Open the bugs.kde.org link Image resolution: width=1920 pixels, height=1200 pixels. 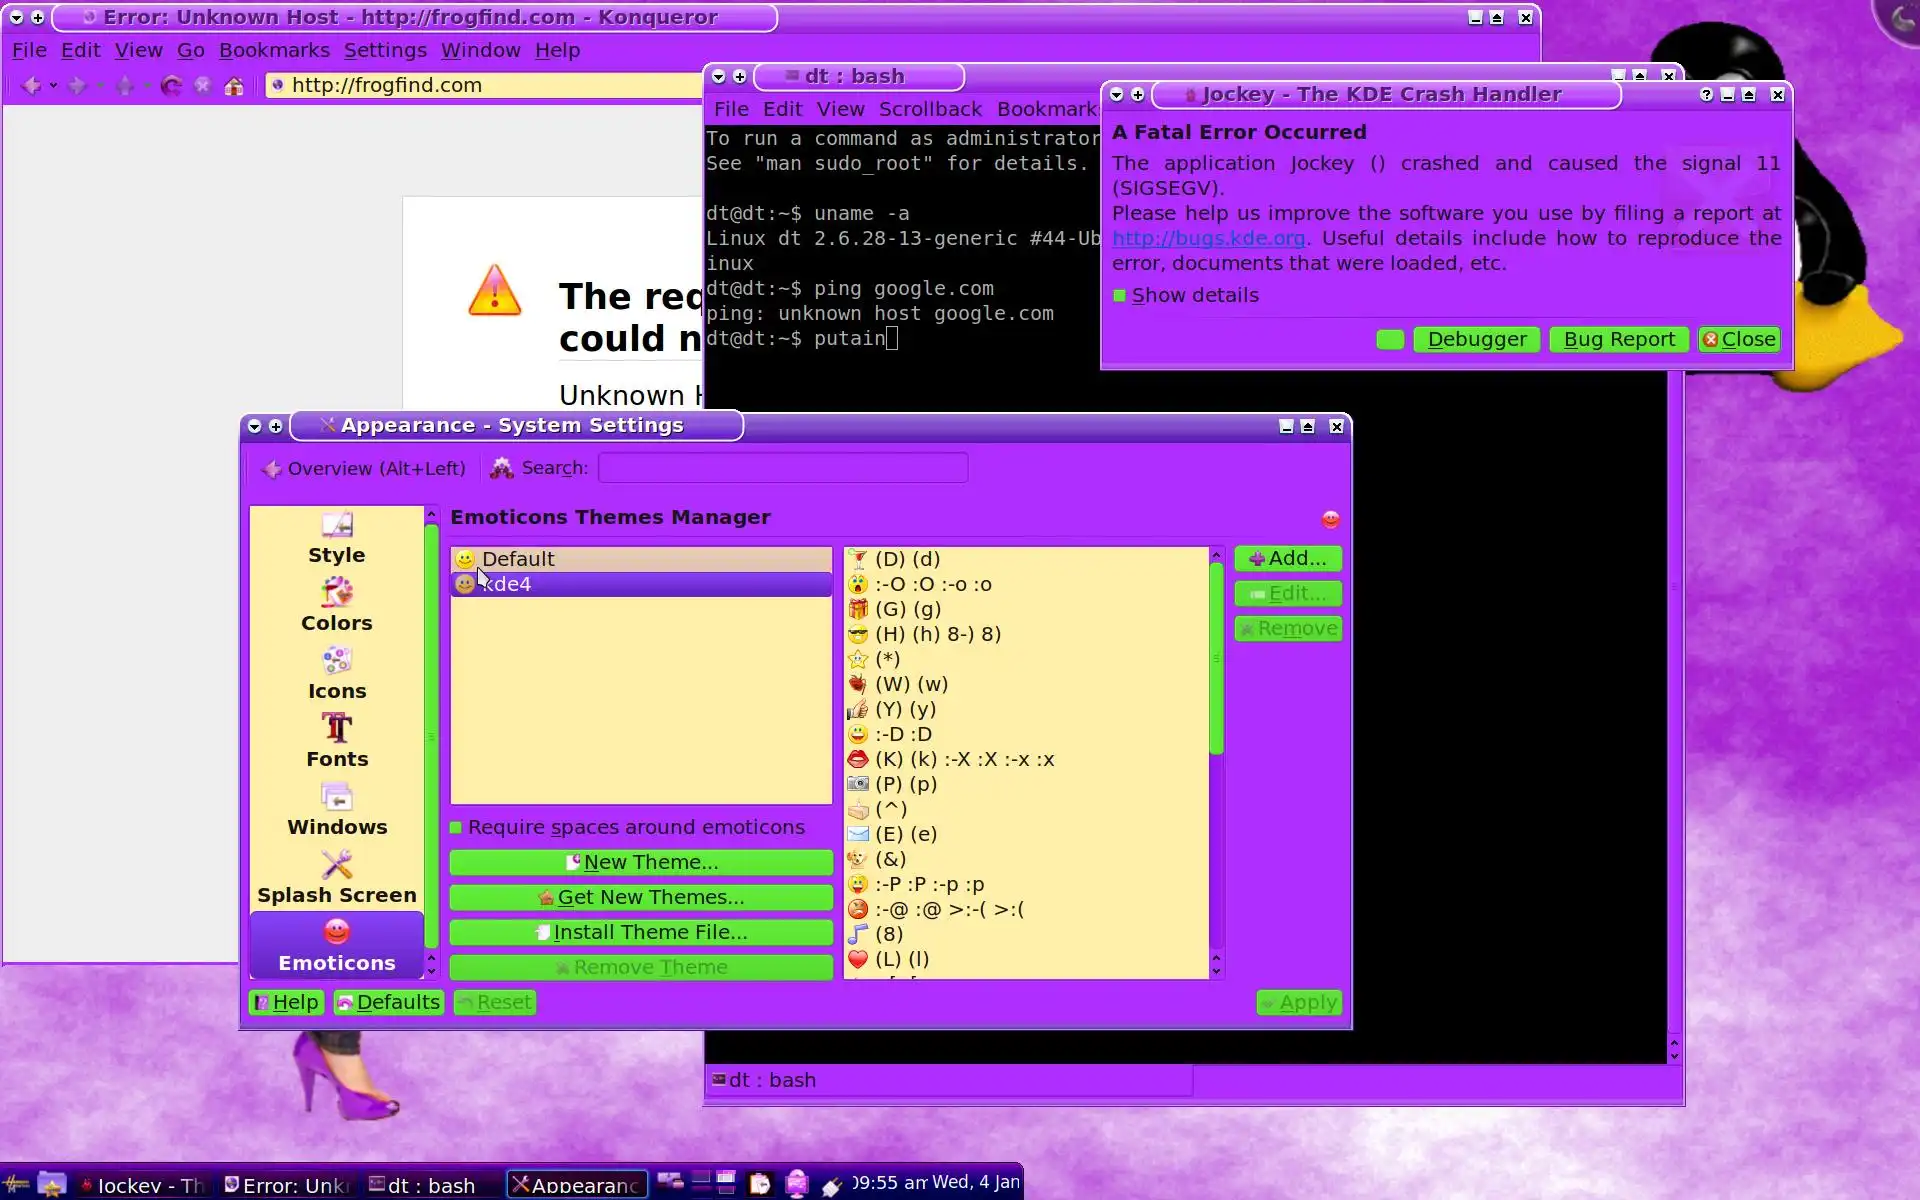1208,239
